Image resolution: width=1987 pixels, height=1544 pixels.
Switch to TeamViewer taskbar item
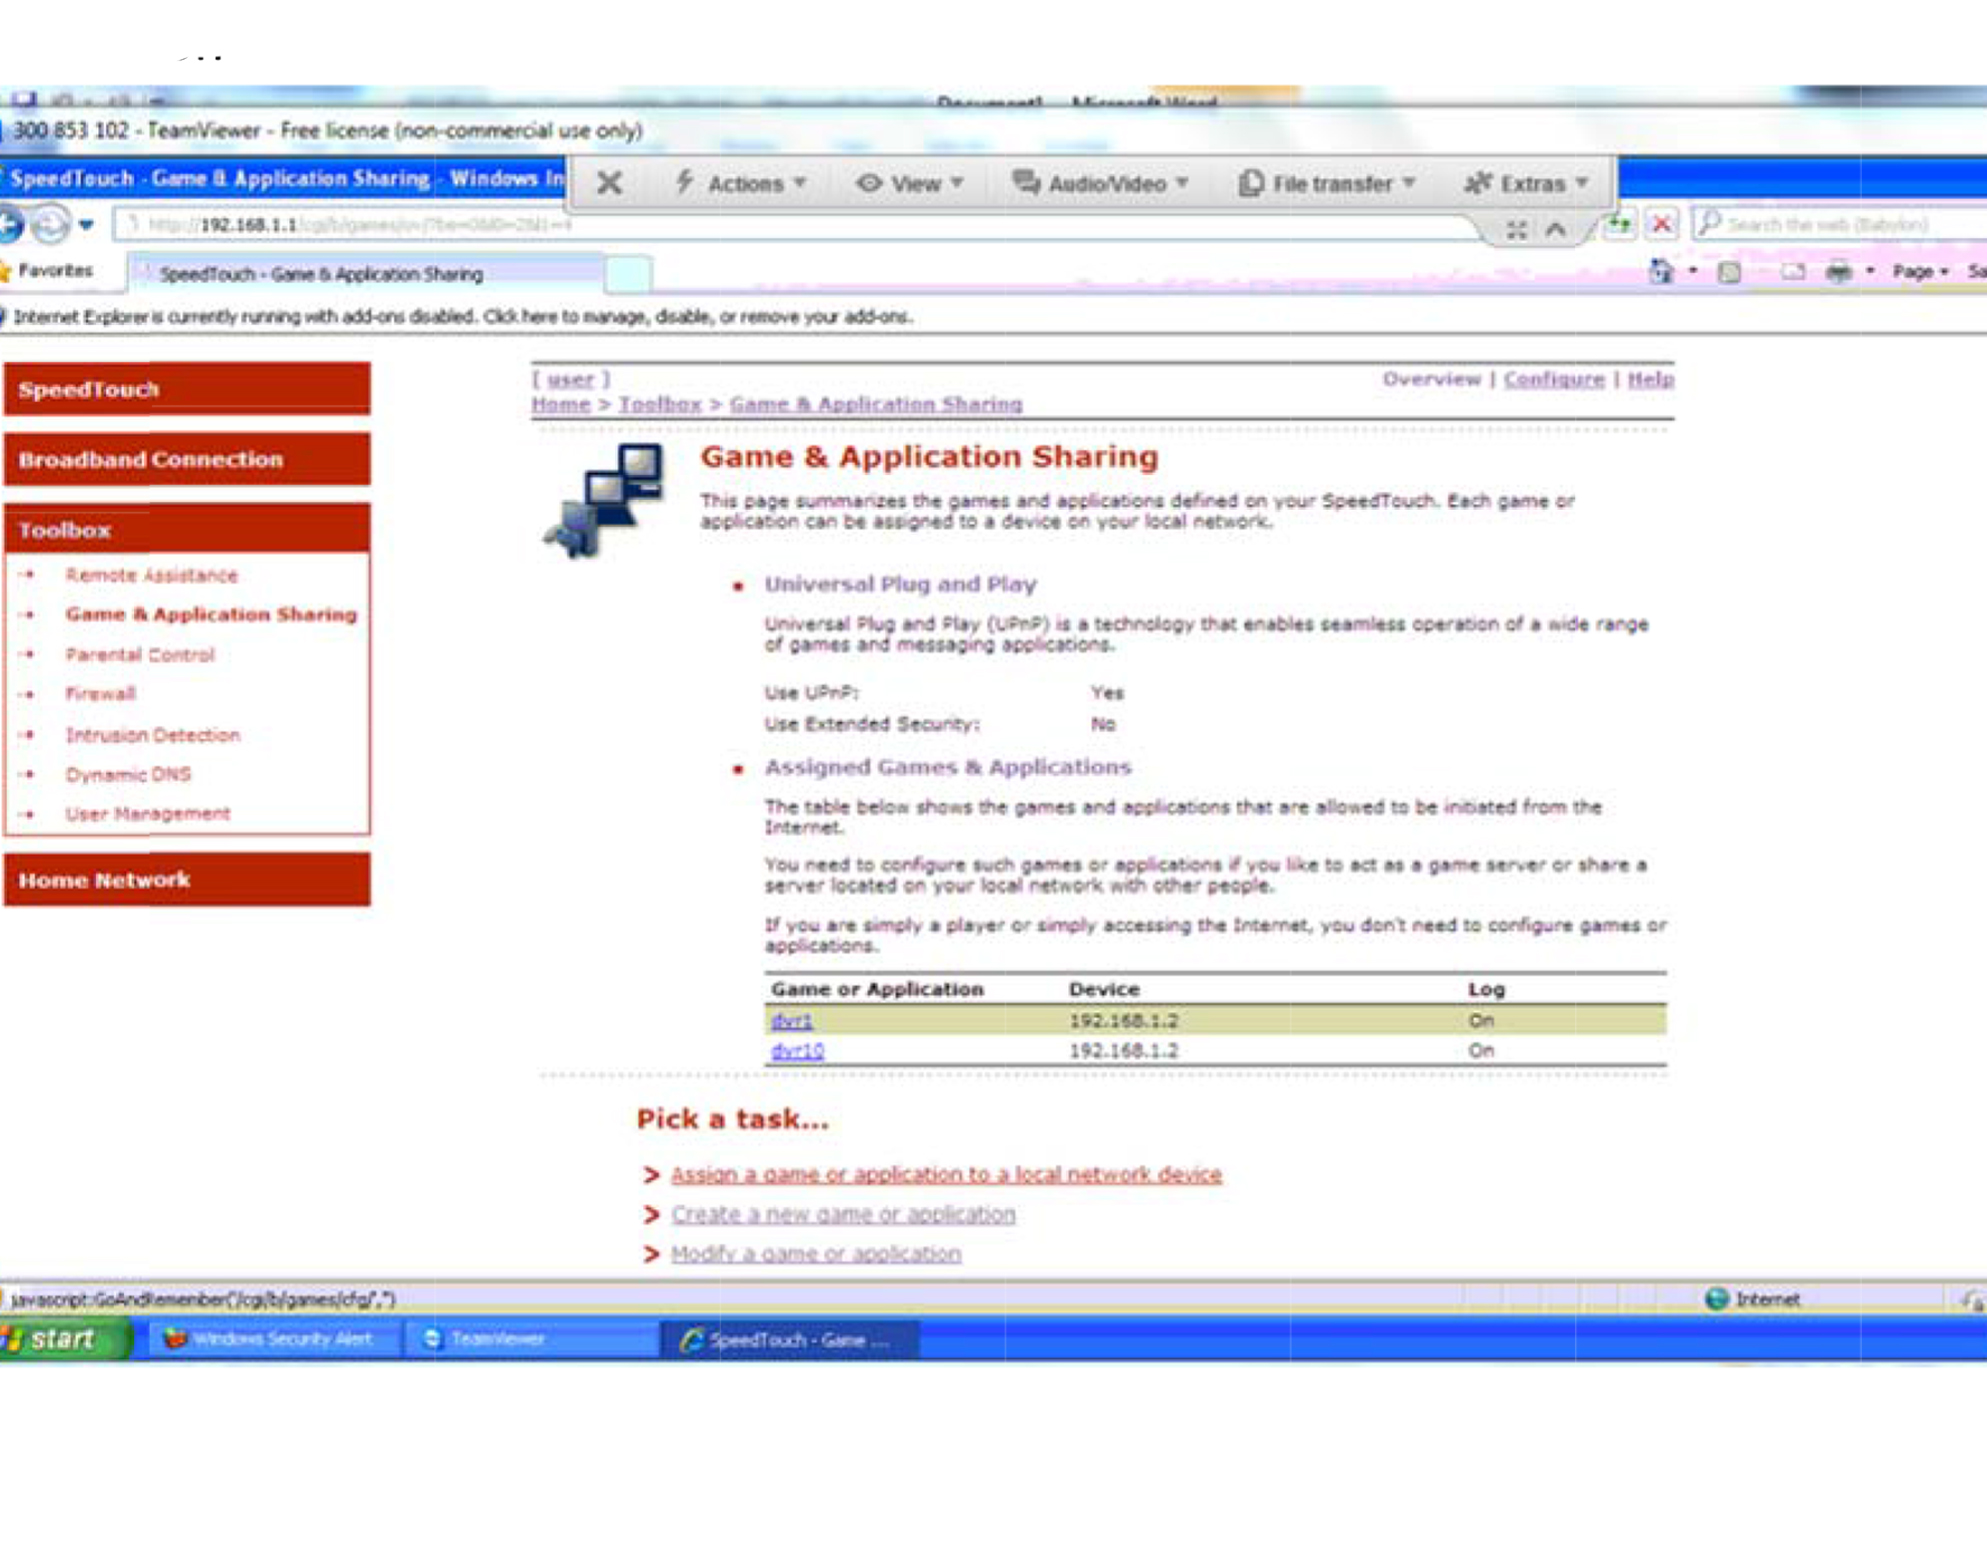click(x=530, y=1339)
